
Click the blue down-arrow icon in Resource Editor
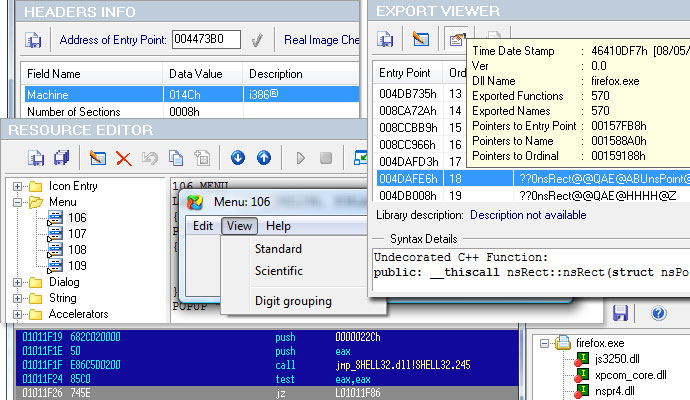237,158
